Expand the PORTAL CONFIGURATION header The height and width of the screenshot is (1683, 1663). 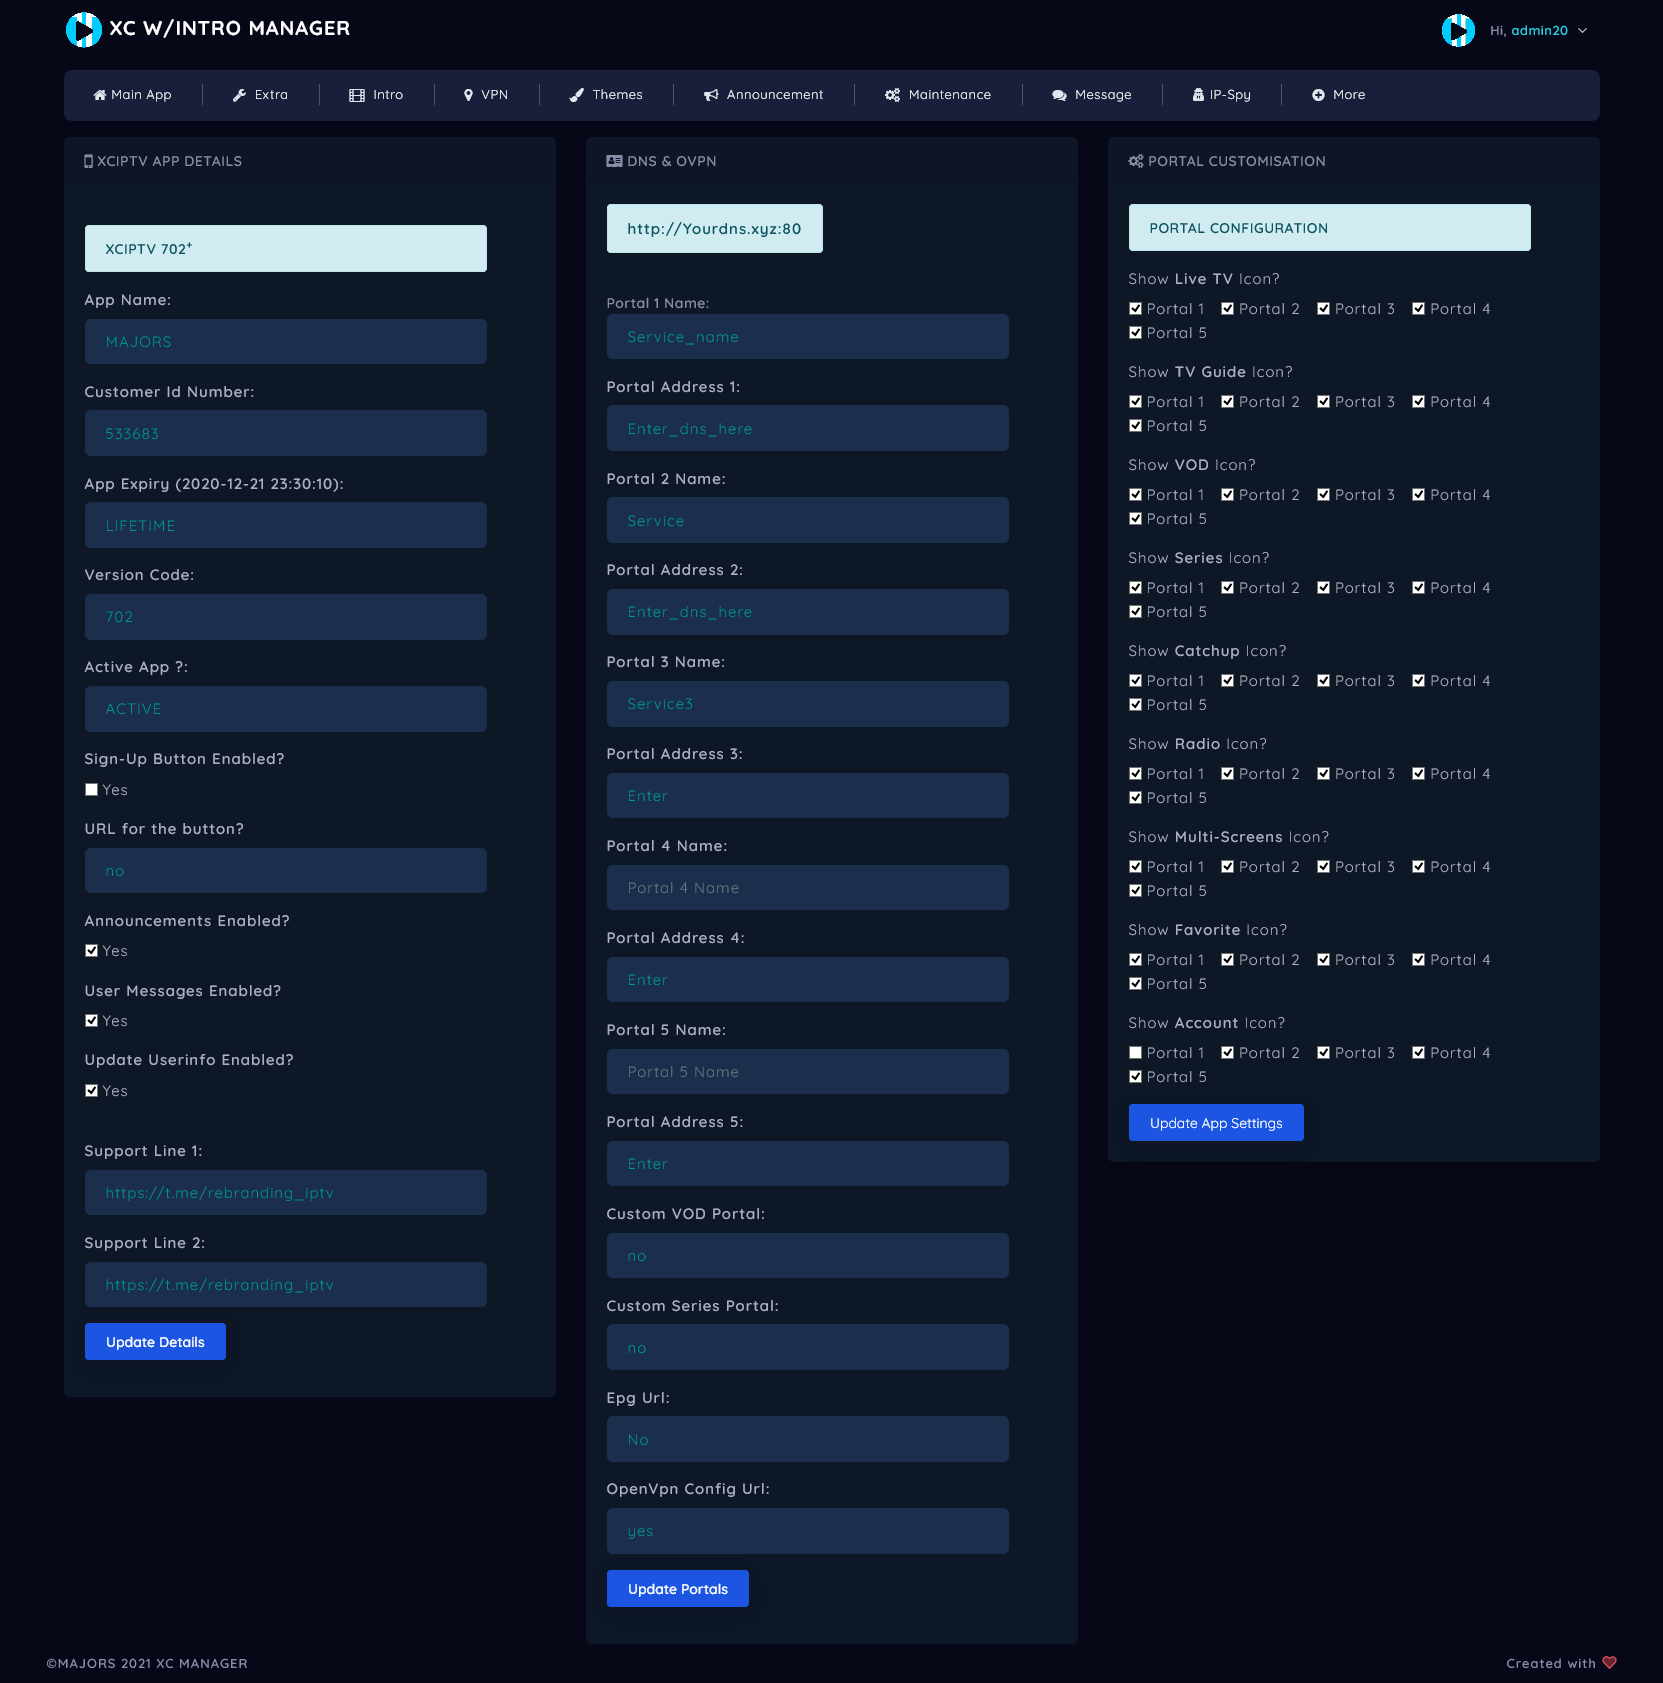click(1329, 228)
